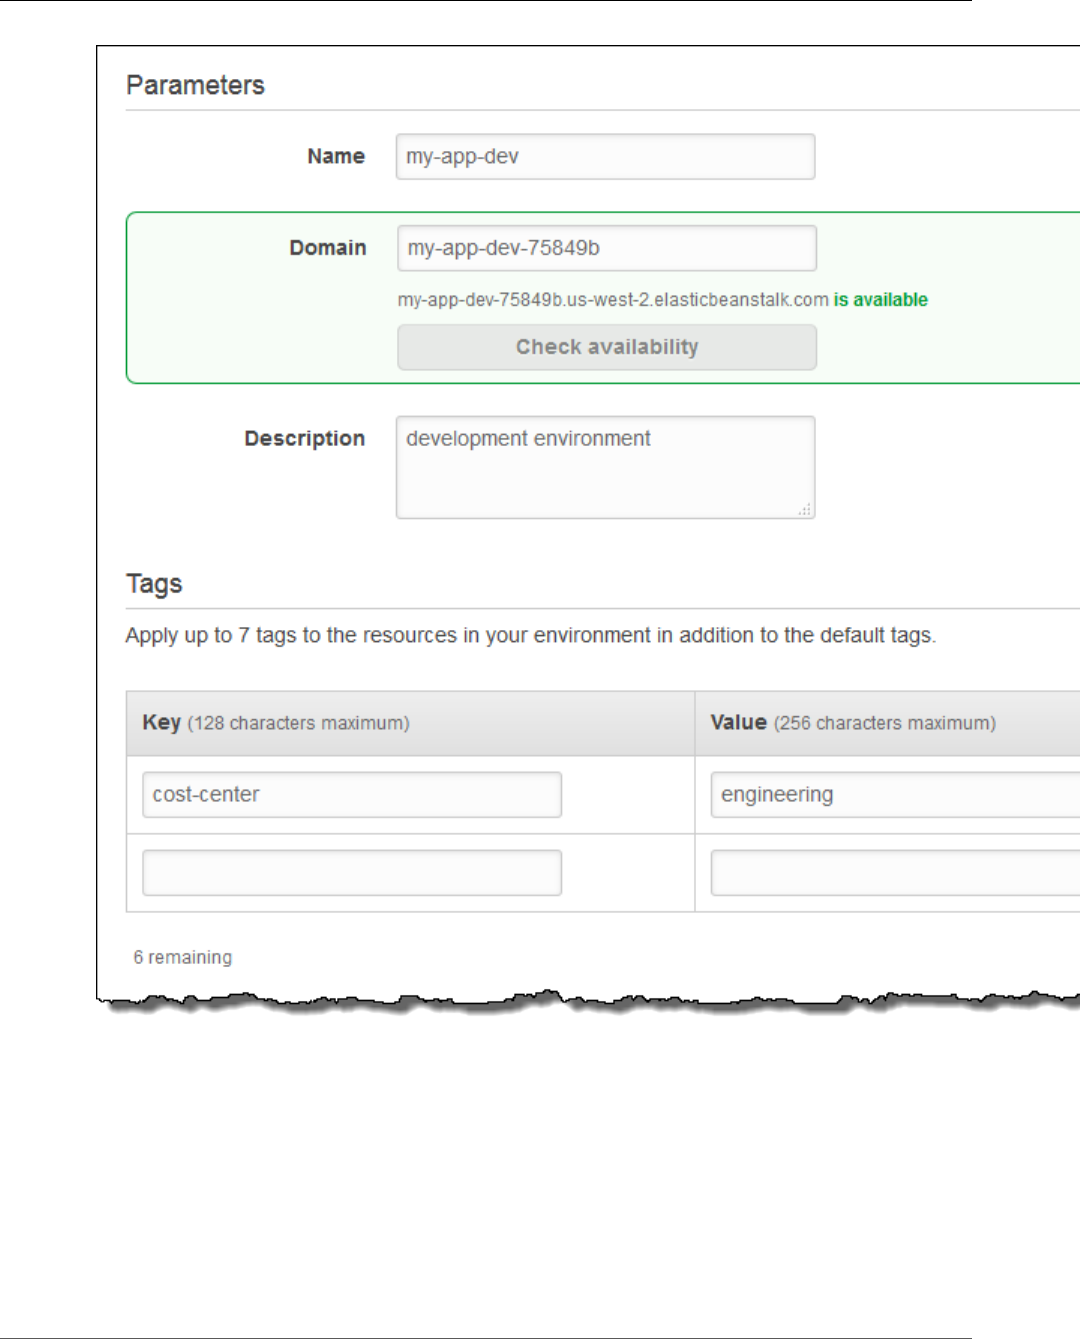Click inside the Description text area
Screen dimensions: 1080x1339
click(x=605, y=467)
